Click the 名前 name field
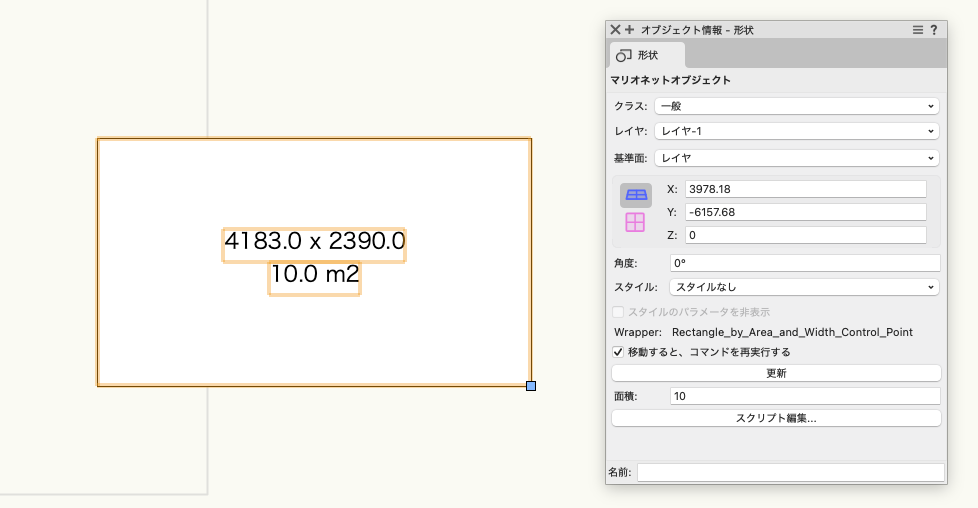 [790, 472]
